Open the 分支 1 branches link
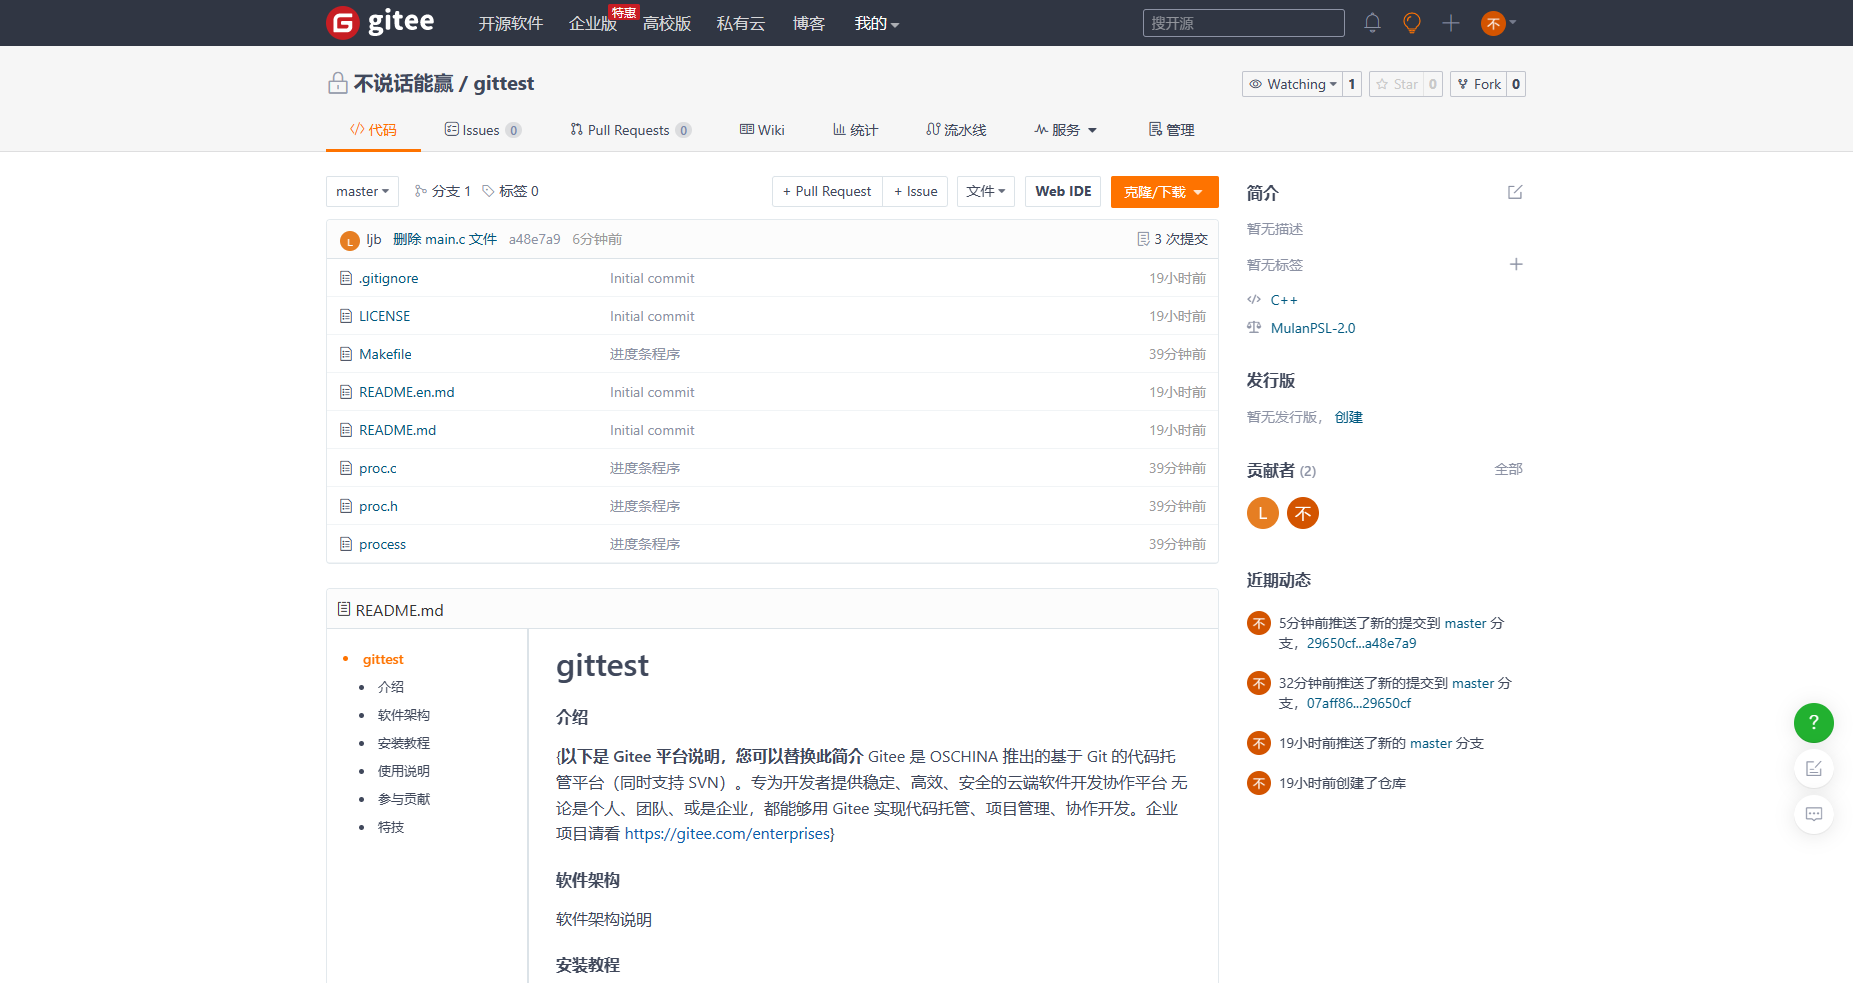The image size is (1853, 983). pos(443,191)
